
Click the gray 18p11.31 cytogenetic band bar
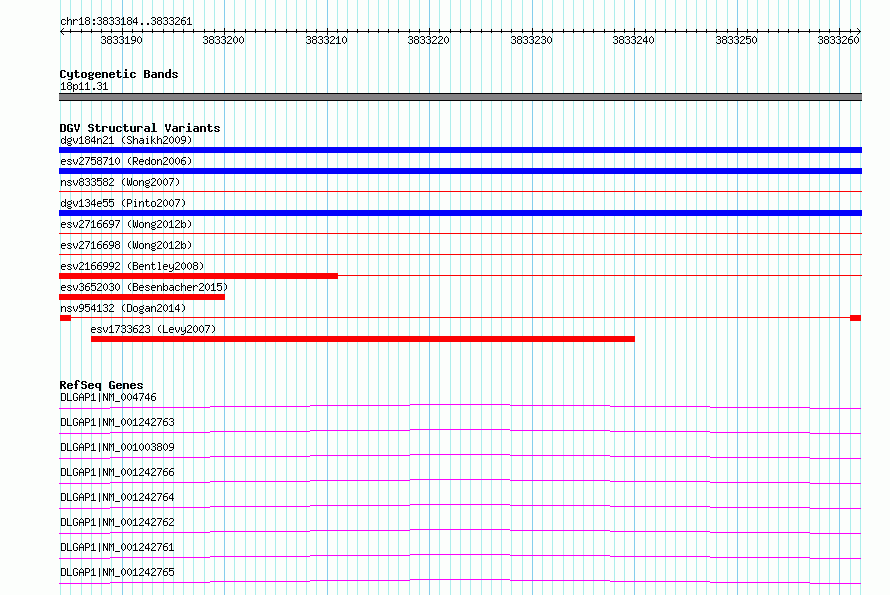[x=460, y=97]
